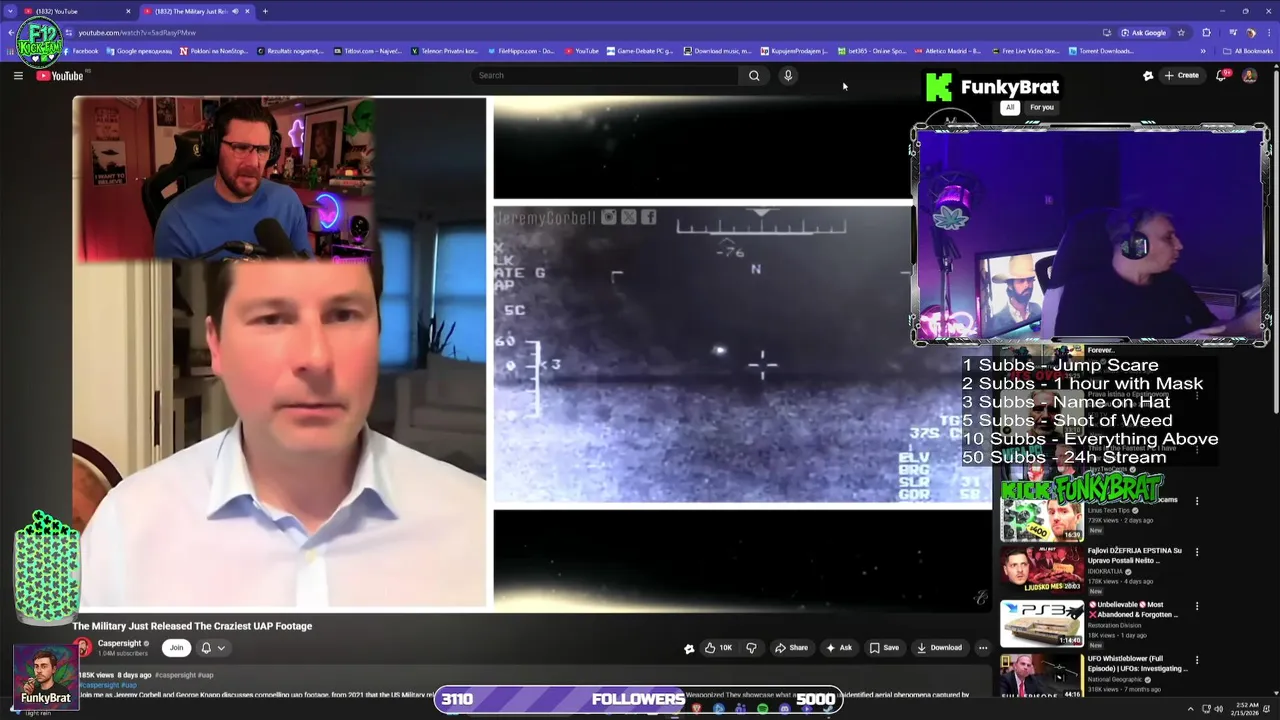Open the All Bookmarks folder
The width and height of the screenshot is (1280, 720).
coord(1248,51)
